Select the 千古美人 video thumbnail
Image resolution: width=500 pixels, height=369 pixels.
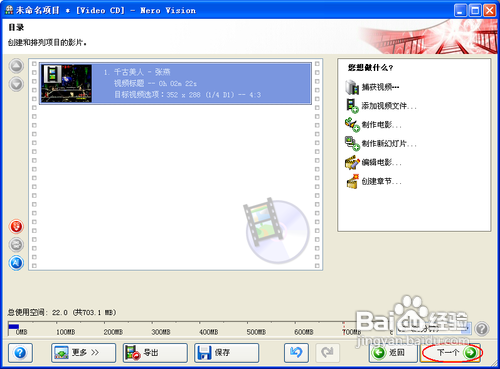point(66,83)
